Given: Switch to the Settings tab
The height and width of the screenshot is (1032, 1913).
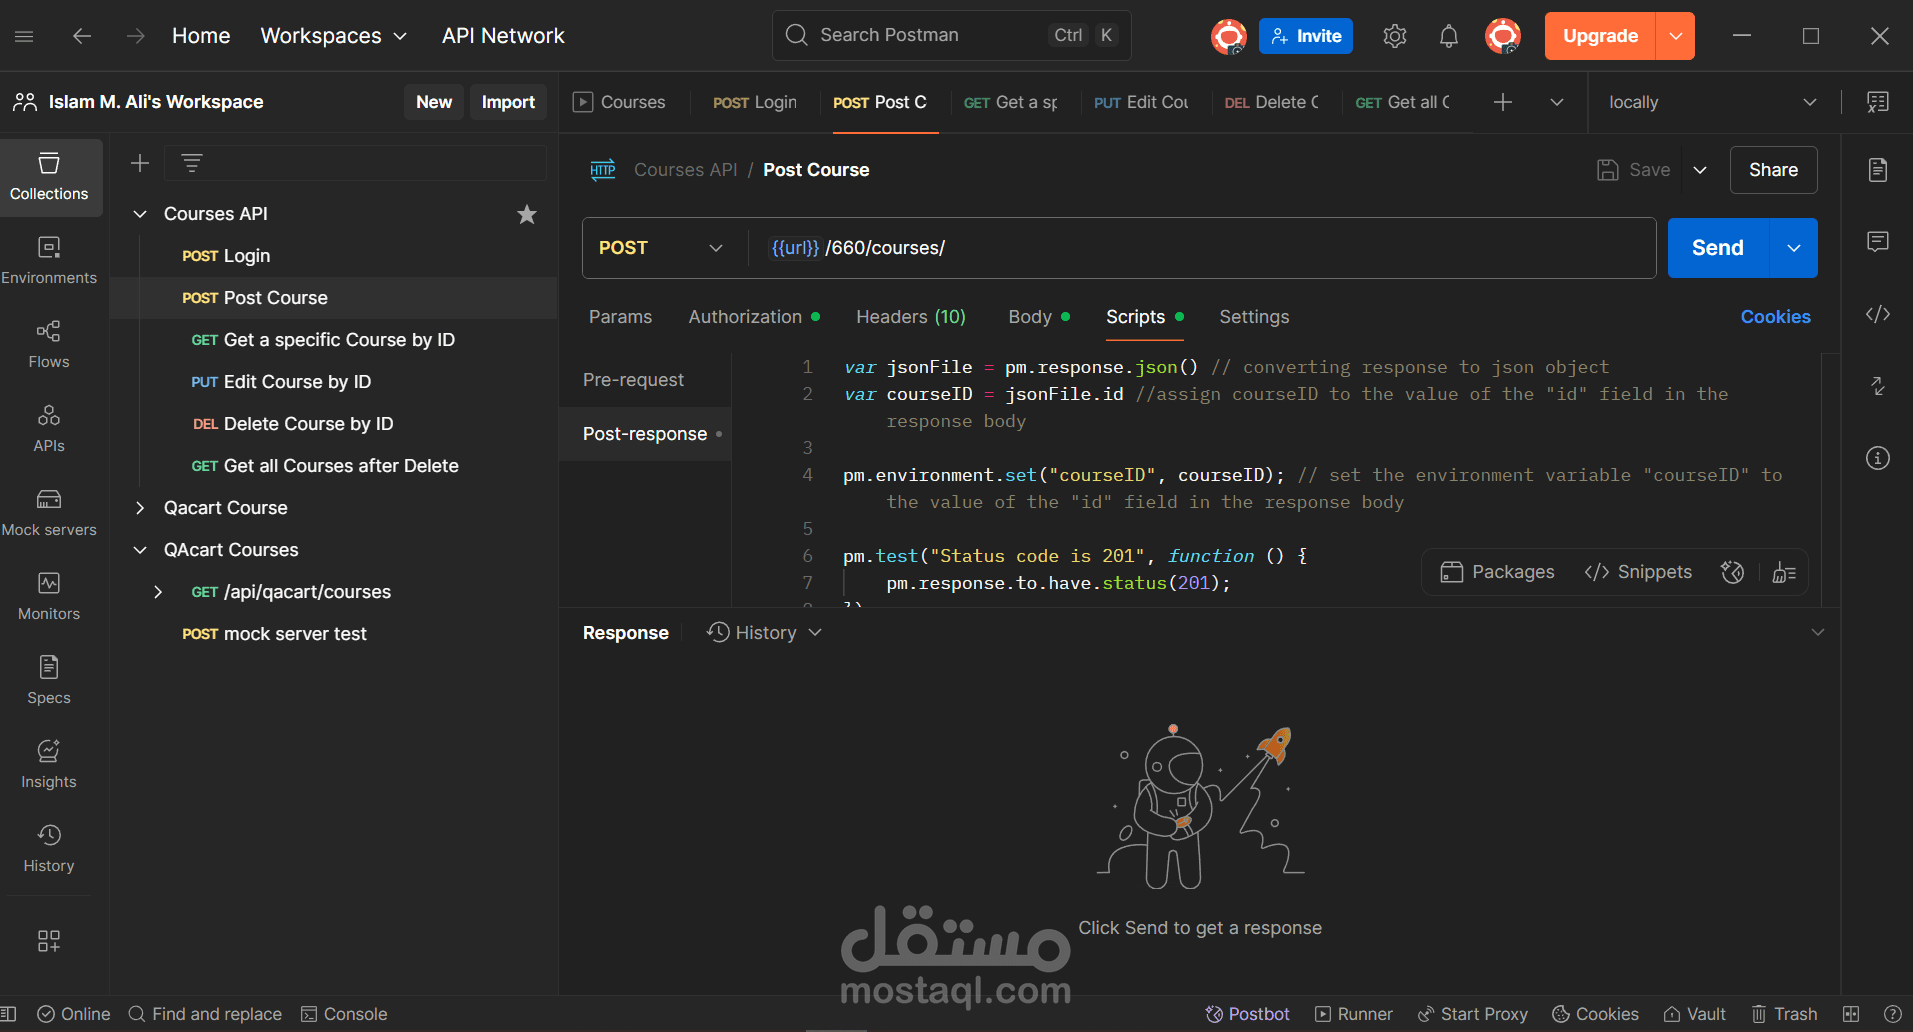Looking at the screenshot, I should tap(1254, 317).
